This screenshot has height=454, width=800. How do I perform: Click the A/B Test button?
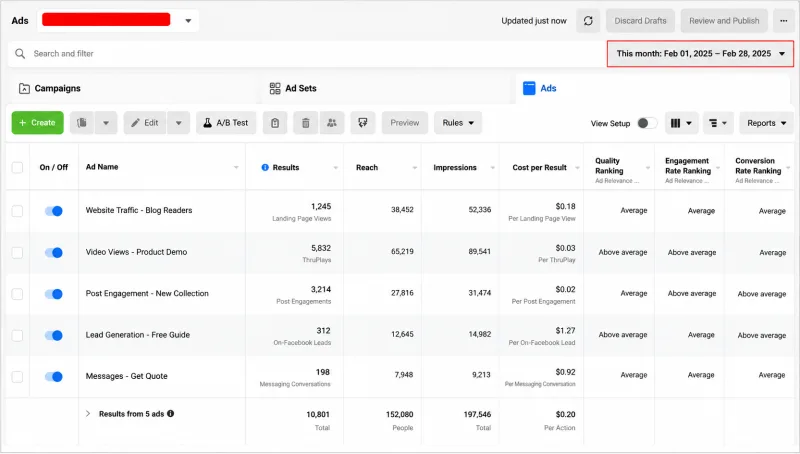pos(226,123)
